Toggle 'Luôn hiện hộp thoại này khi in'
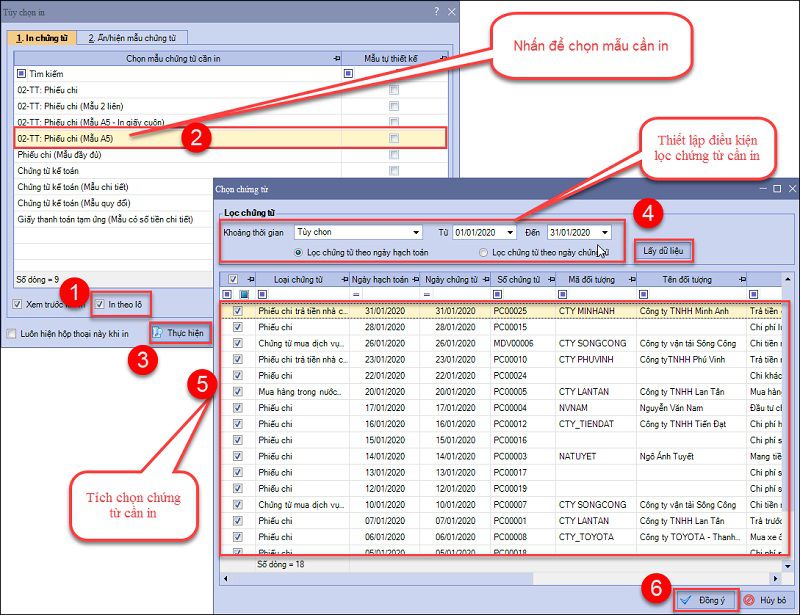The height and width of the screenshot is (615, 800). (x=11, y=334)
